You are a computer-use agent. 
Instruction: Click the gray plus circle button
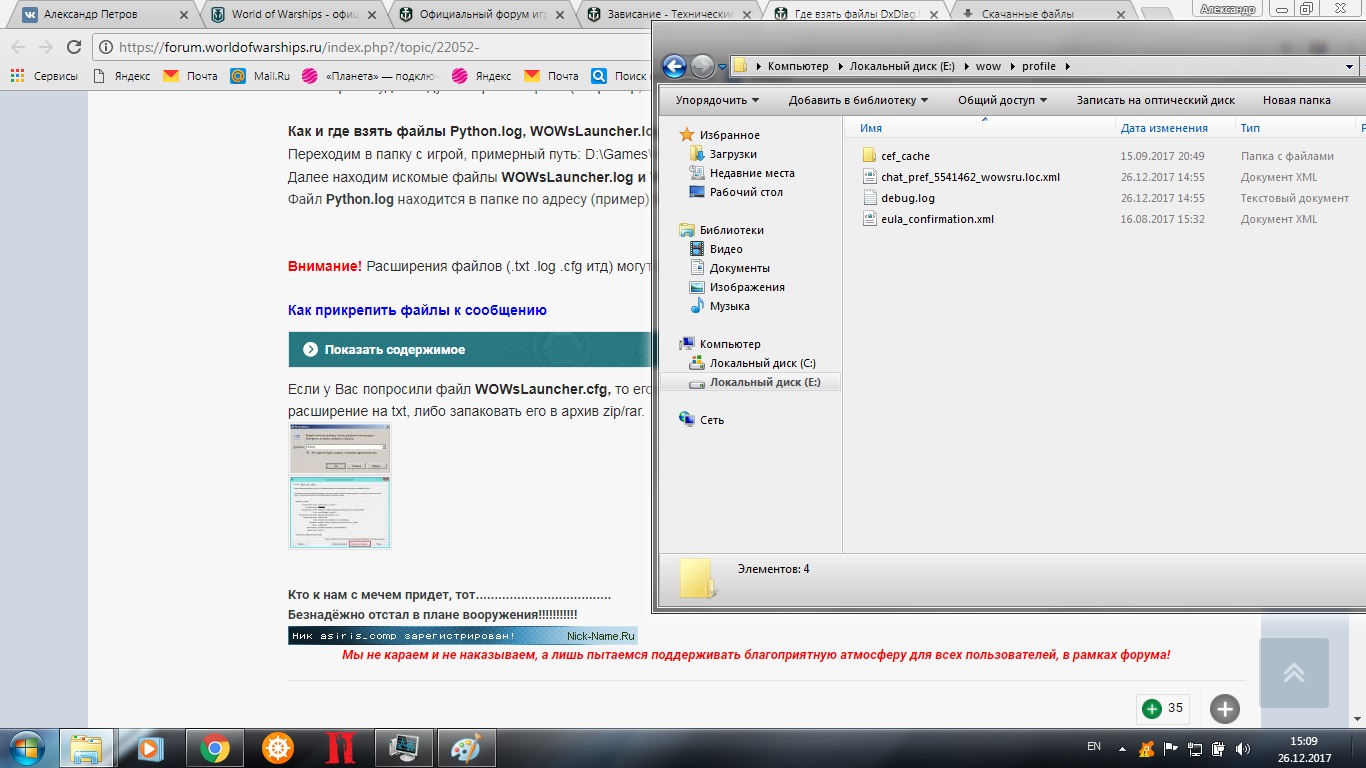point(1225,709)
